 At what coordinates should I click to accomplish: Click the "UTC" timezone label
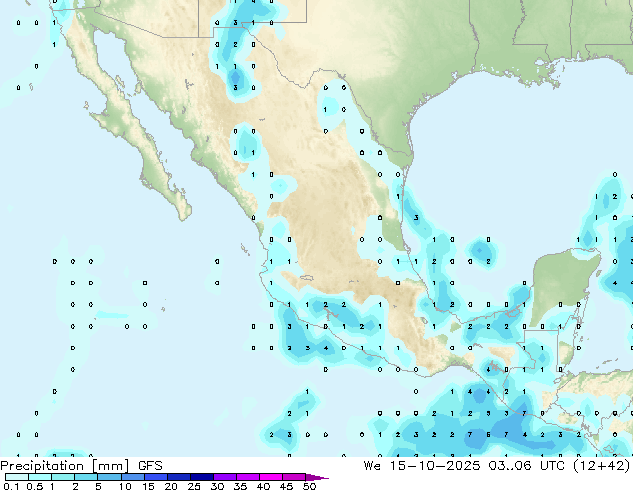coord(552,466)
